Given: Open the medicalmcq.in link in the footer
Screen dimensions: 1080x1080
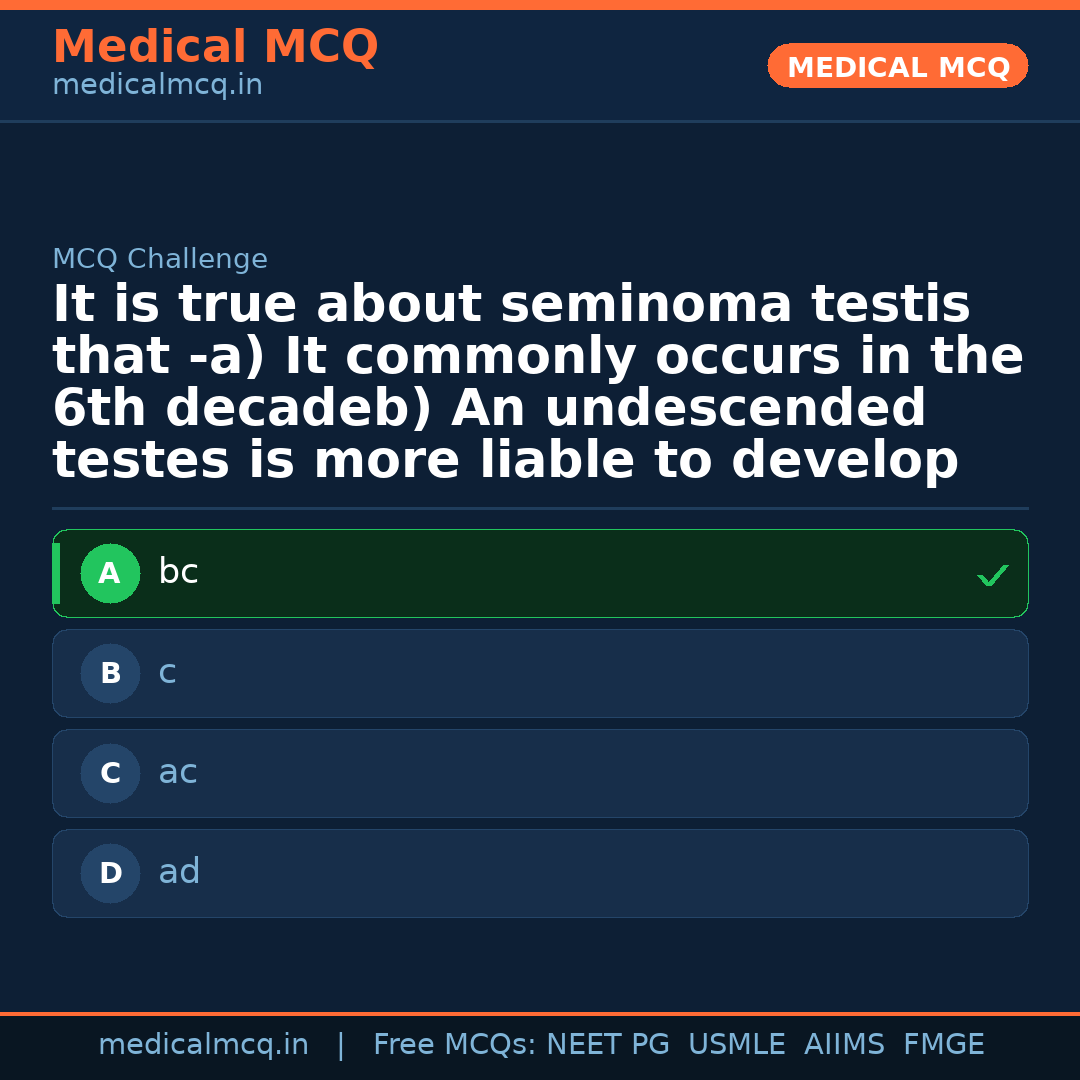Looking at the screenshot, I should [x=203, y=1045].
